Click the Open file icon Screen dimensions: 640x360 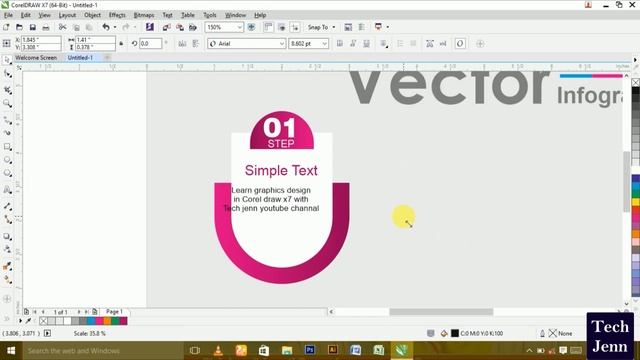click(19, 27)
